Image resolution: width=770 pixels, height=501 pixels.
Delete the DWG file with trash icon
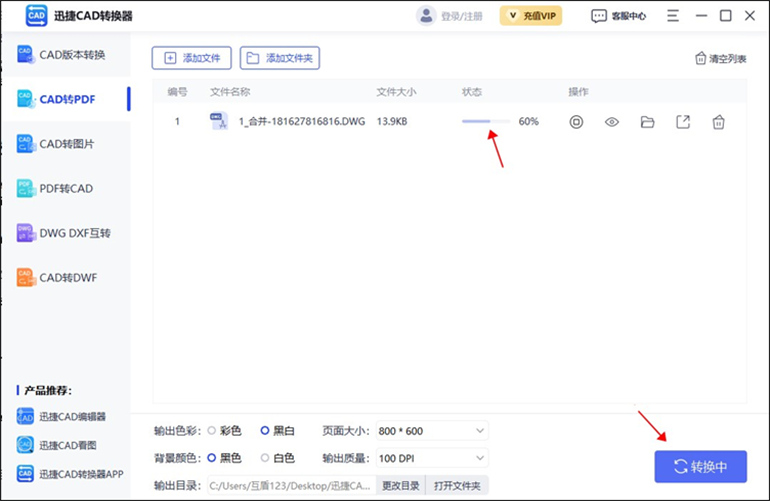[718, 122]
